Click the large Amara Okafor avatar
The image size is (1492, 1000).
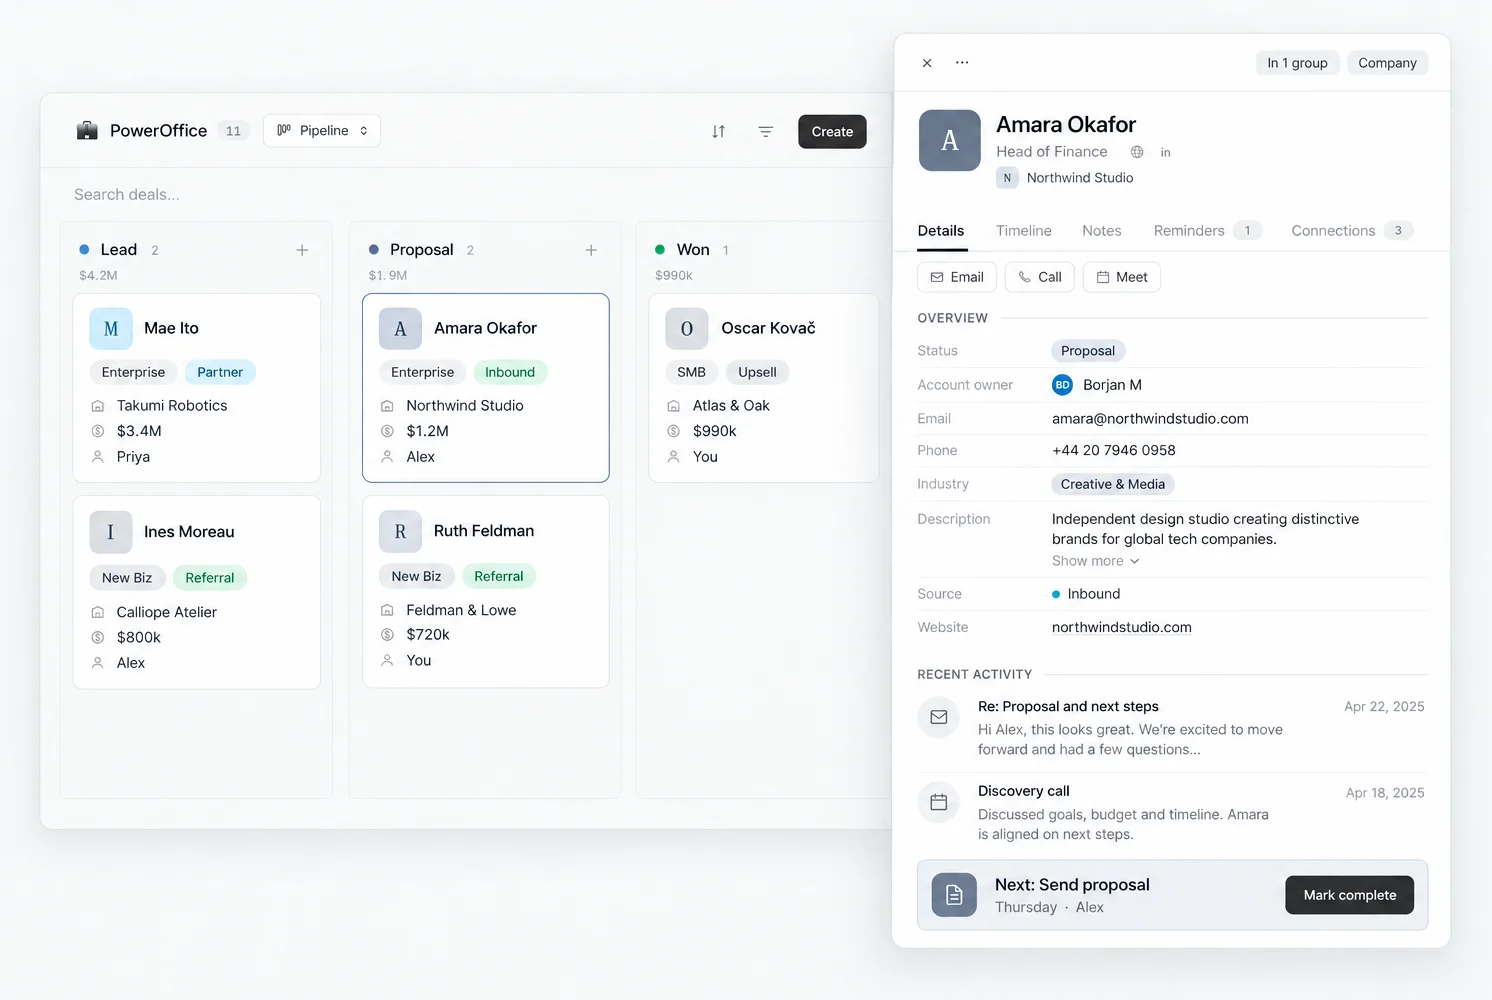click(950, 140)
